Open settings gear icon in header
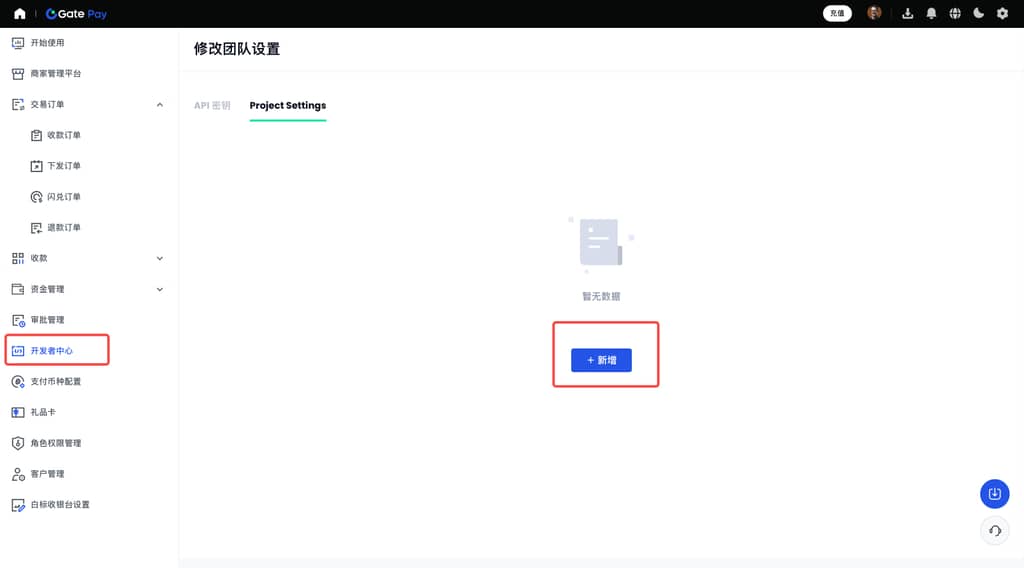This screenshot has height=568, width=1024. coord(1002,14)
